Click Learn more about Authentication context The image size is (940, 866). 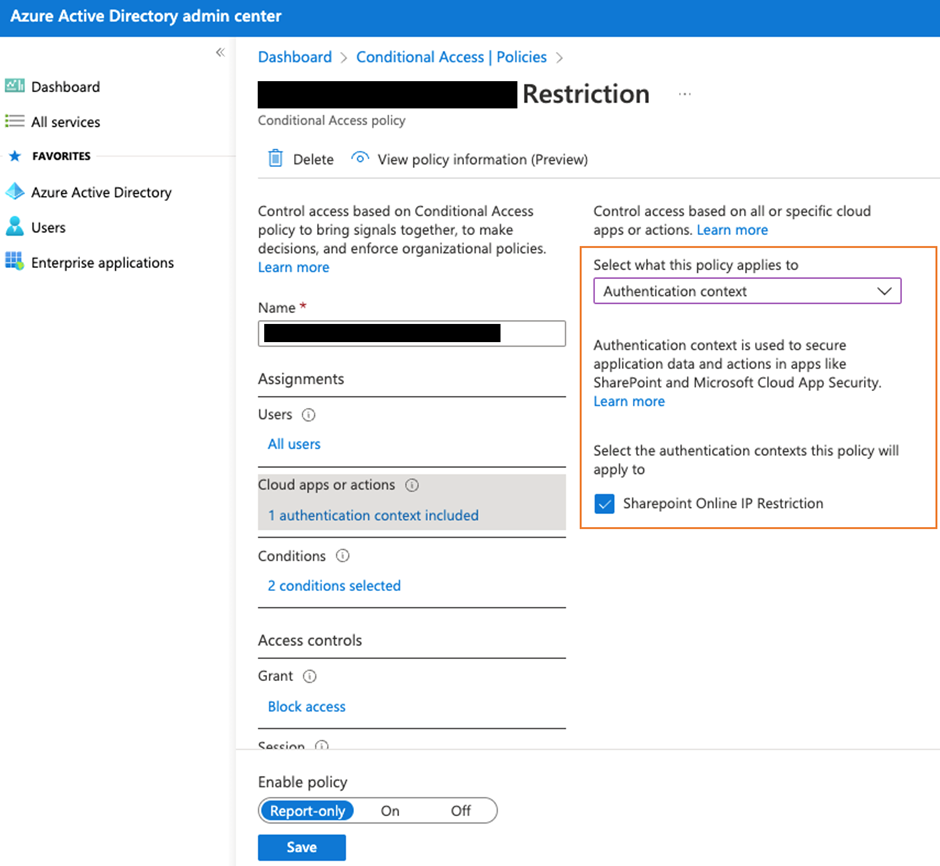[629, 402]
